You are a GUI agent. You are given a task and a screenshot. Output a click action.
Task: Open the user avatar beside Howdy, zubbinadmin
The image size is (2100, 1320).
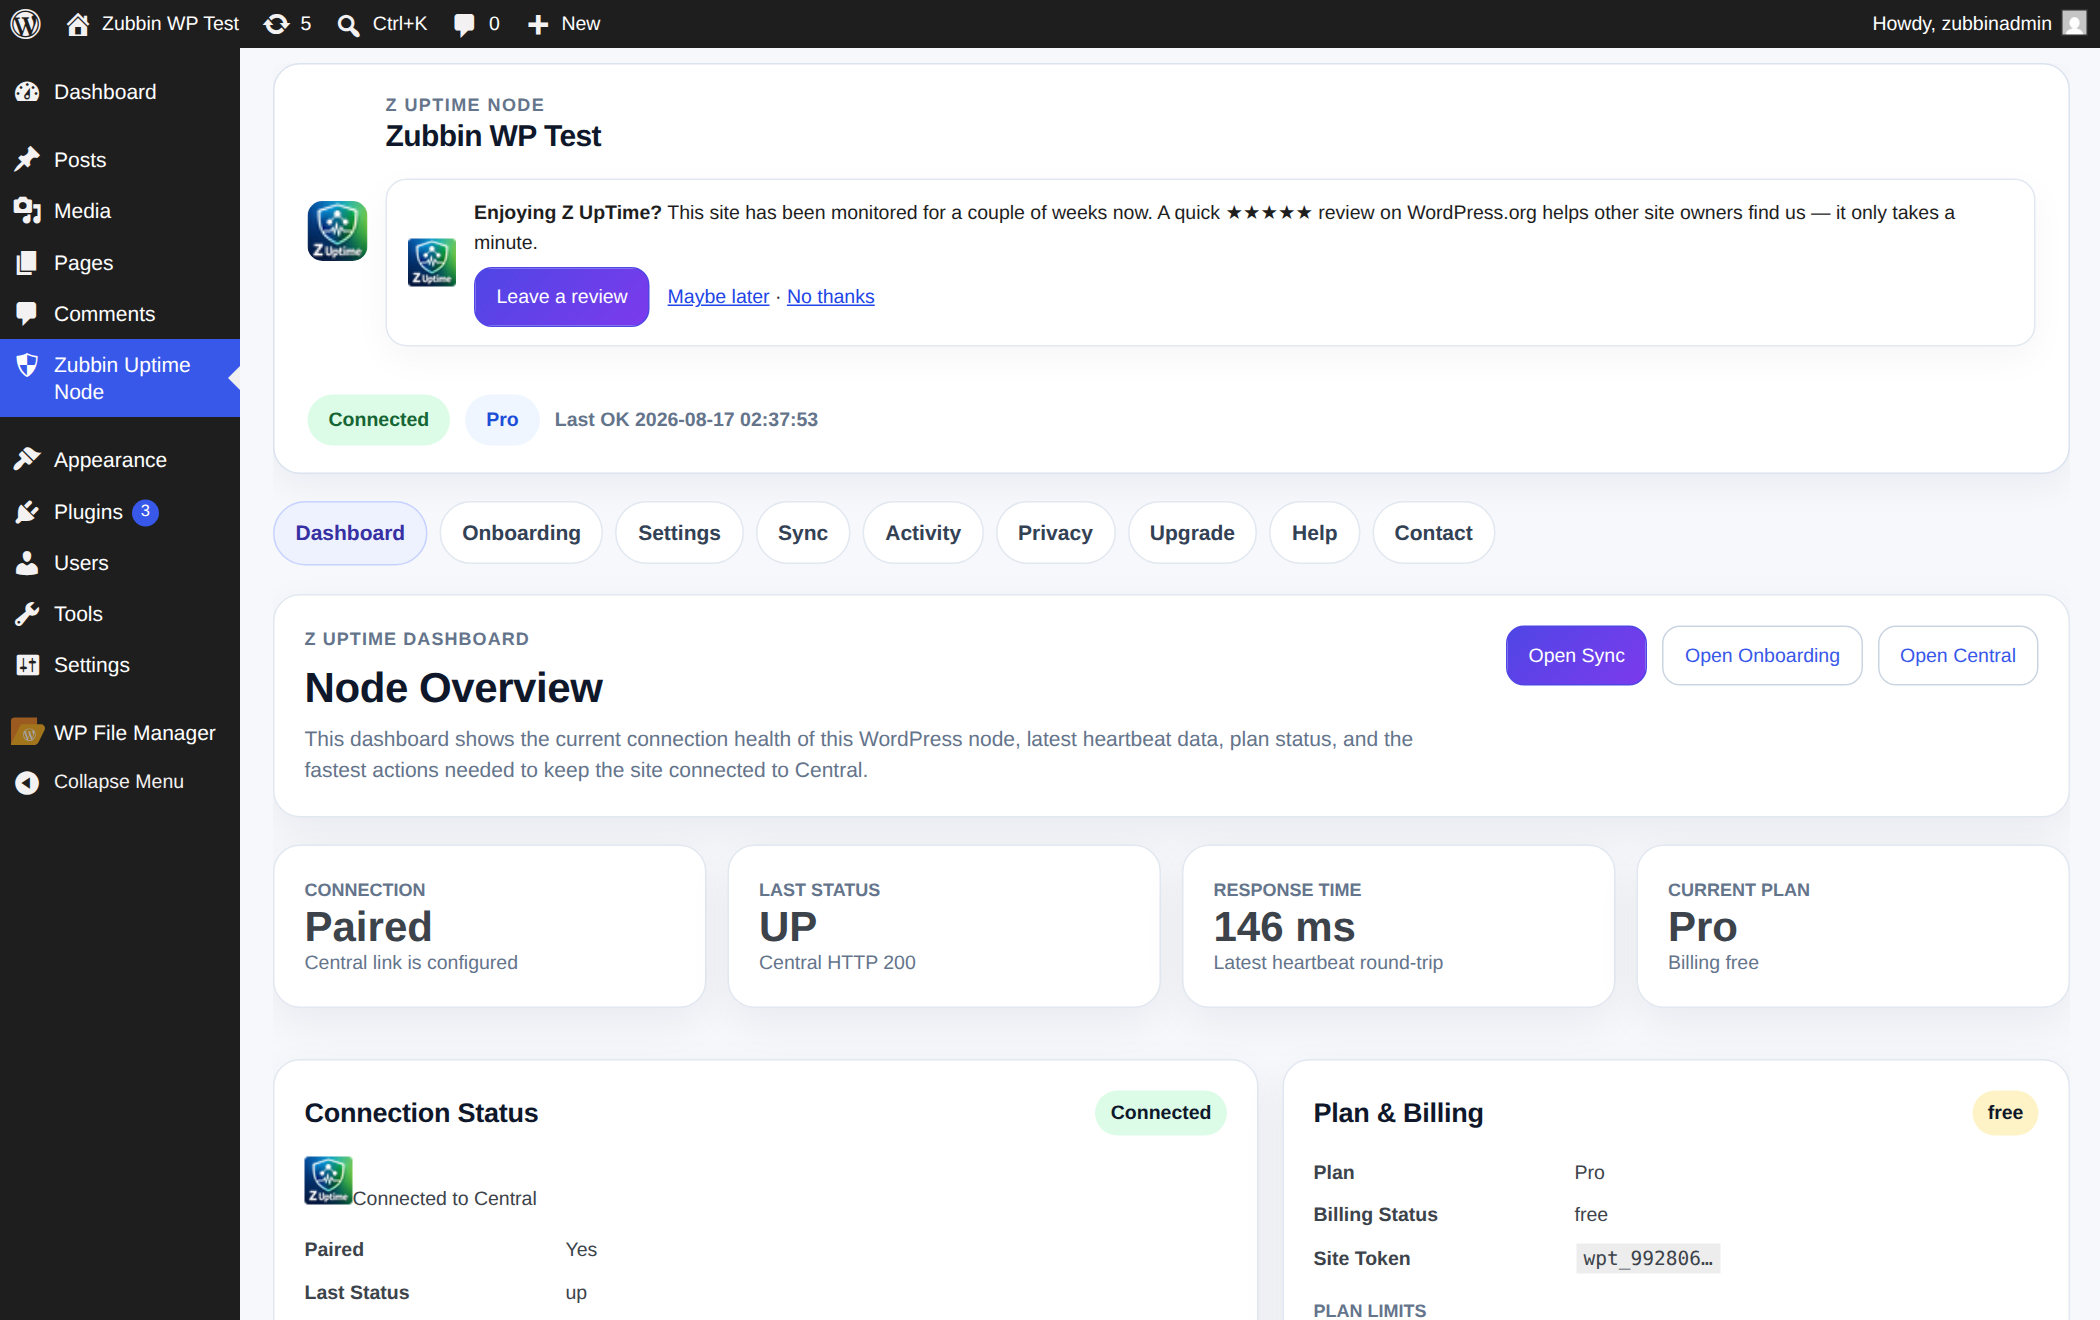pos(2075,23)
